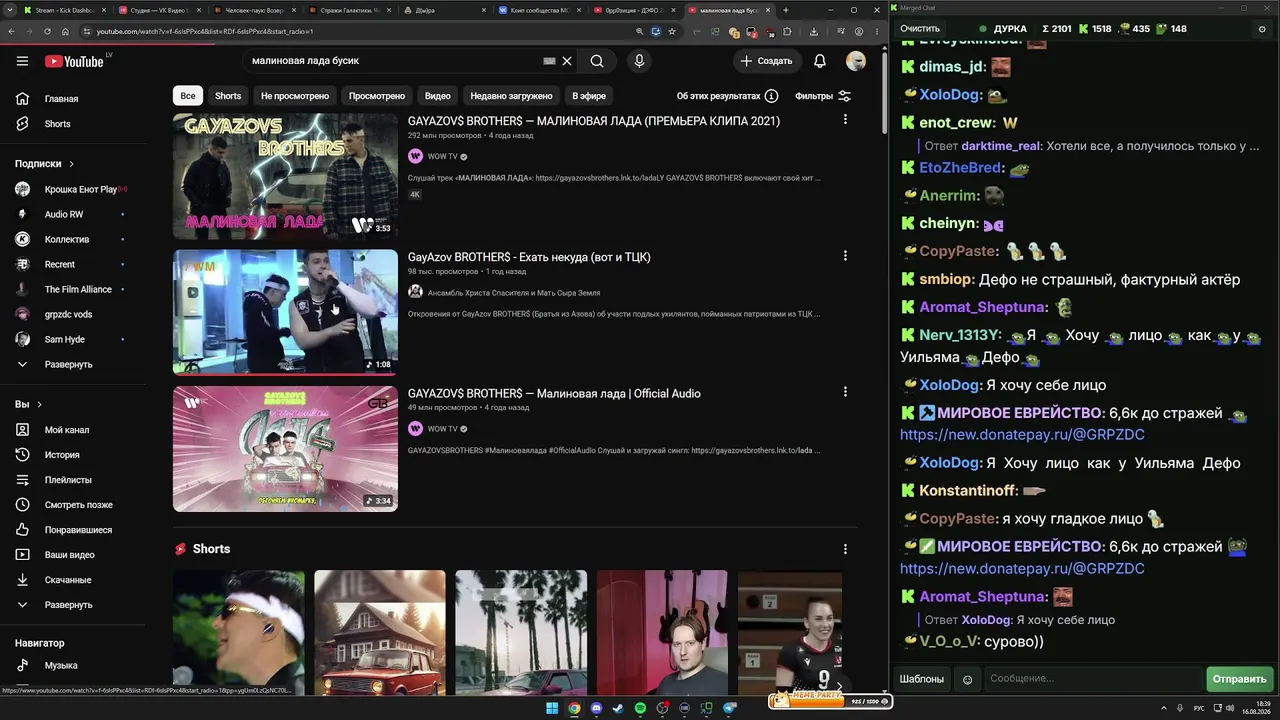
Task: Switch to 'Клип сообщества' browser tab
Action: (540, 10)
